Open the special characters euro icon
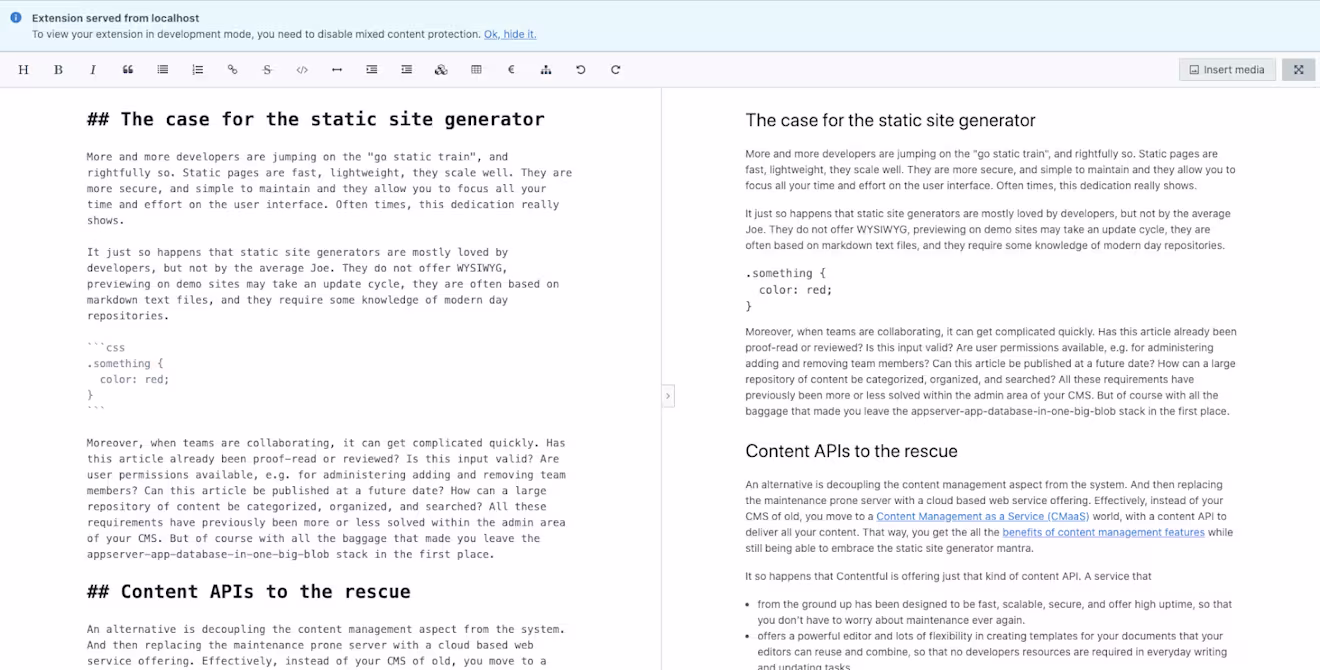The image size is (1320, 670). (511, 70)
